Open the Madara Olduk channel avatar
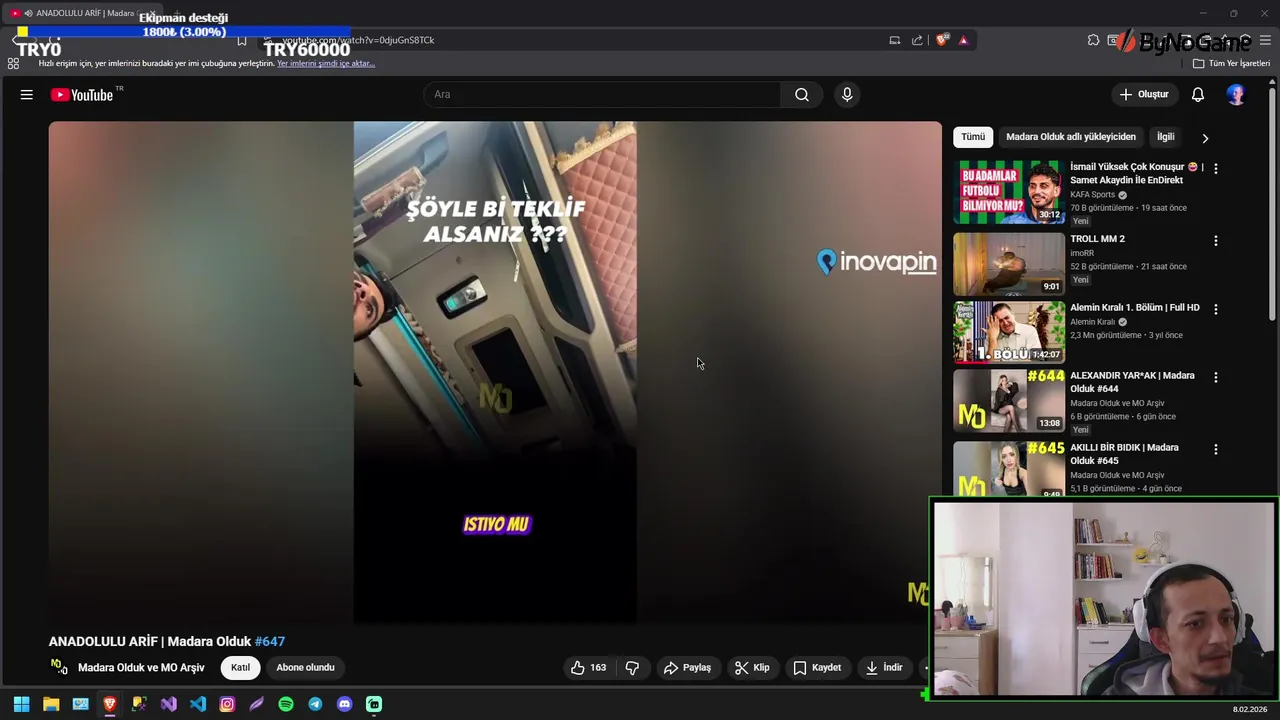This screenshot has width=1280, height=720. [x=59, y=667]
